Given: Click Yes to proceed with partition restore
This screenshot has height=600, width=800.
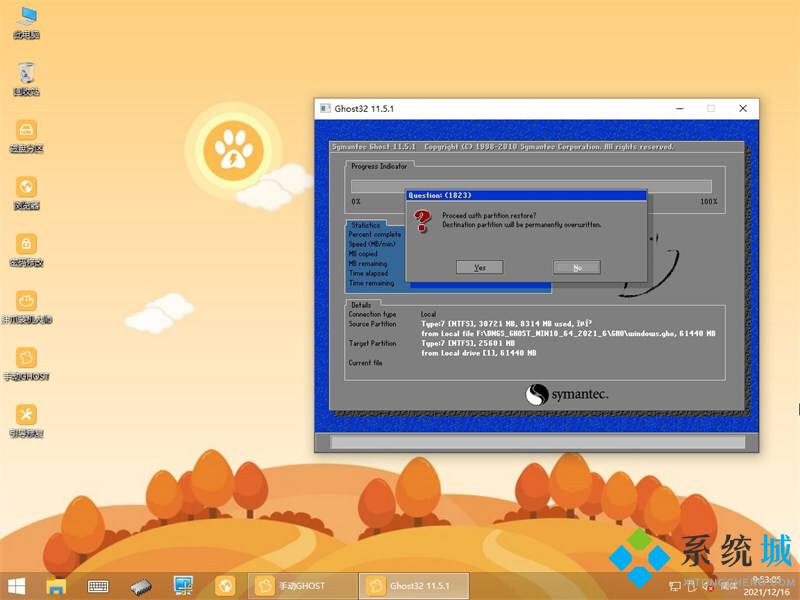Looking at the screenshot, I should [480, 267].
